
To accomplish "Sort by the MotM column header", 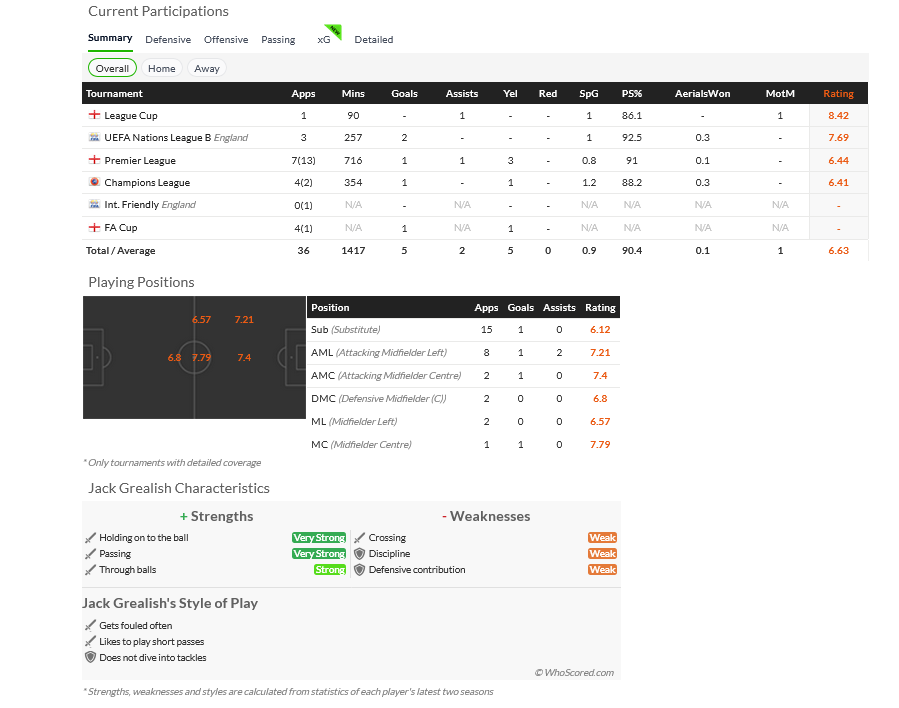I will [780, 93].
